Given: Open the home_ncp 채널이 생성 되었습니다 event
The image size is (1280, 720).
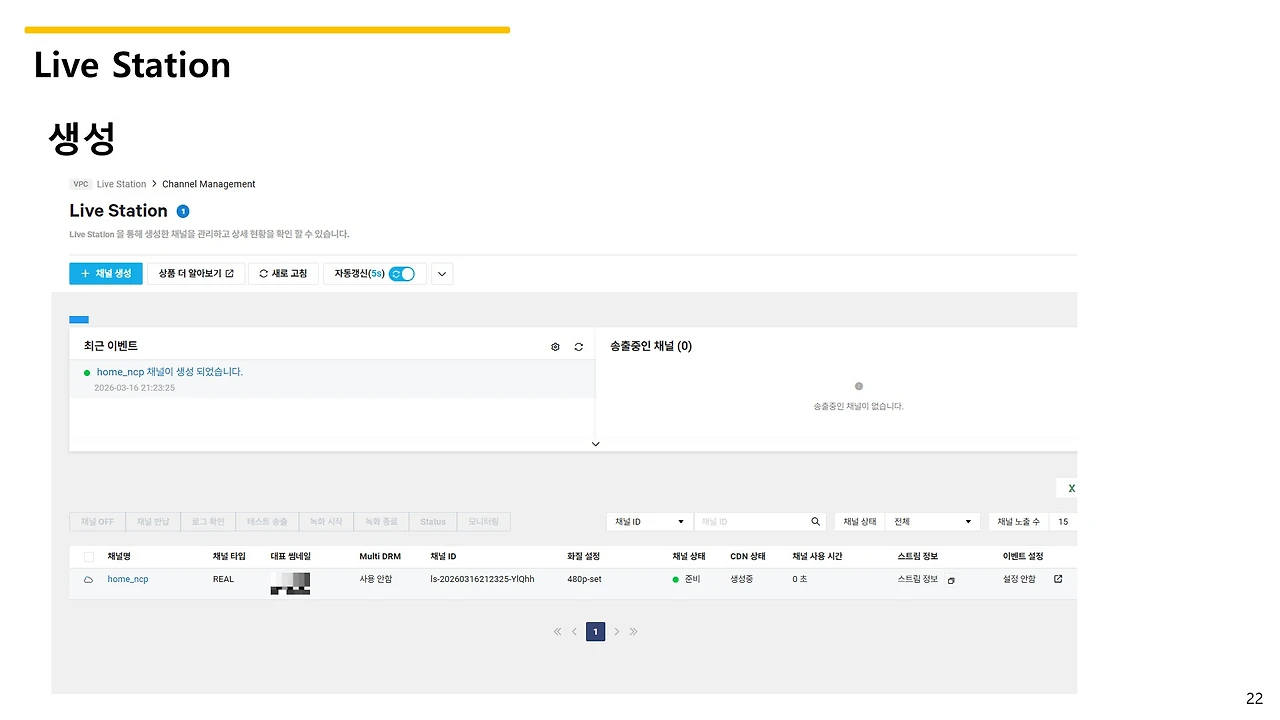Looking at the screenshot, I should click(x=170, y=372).
